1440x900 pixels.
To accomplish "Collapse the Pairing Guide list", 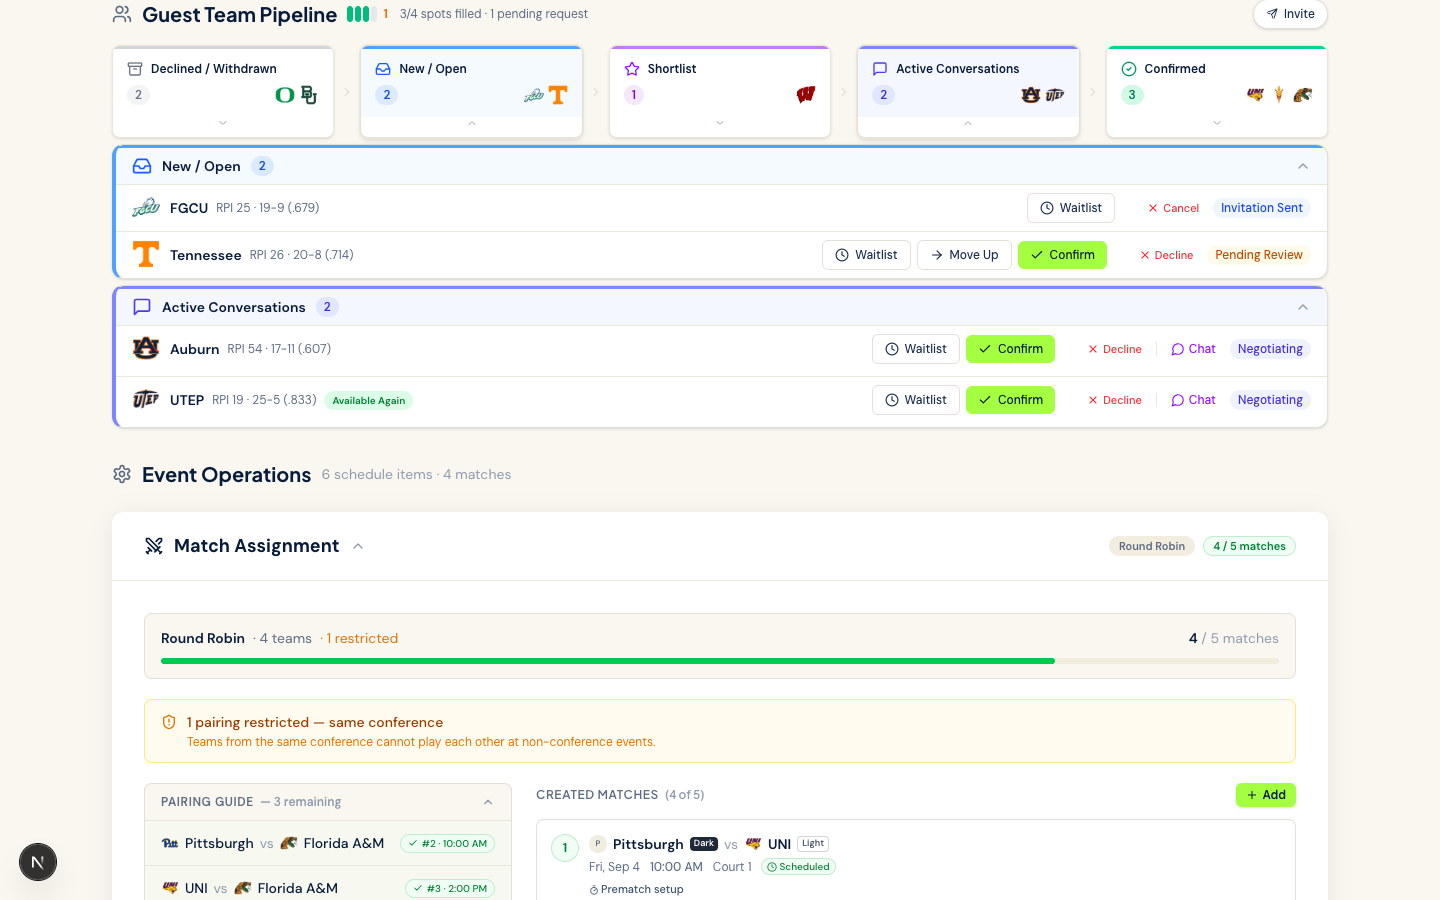I will click(x=488, y=802).
